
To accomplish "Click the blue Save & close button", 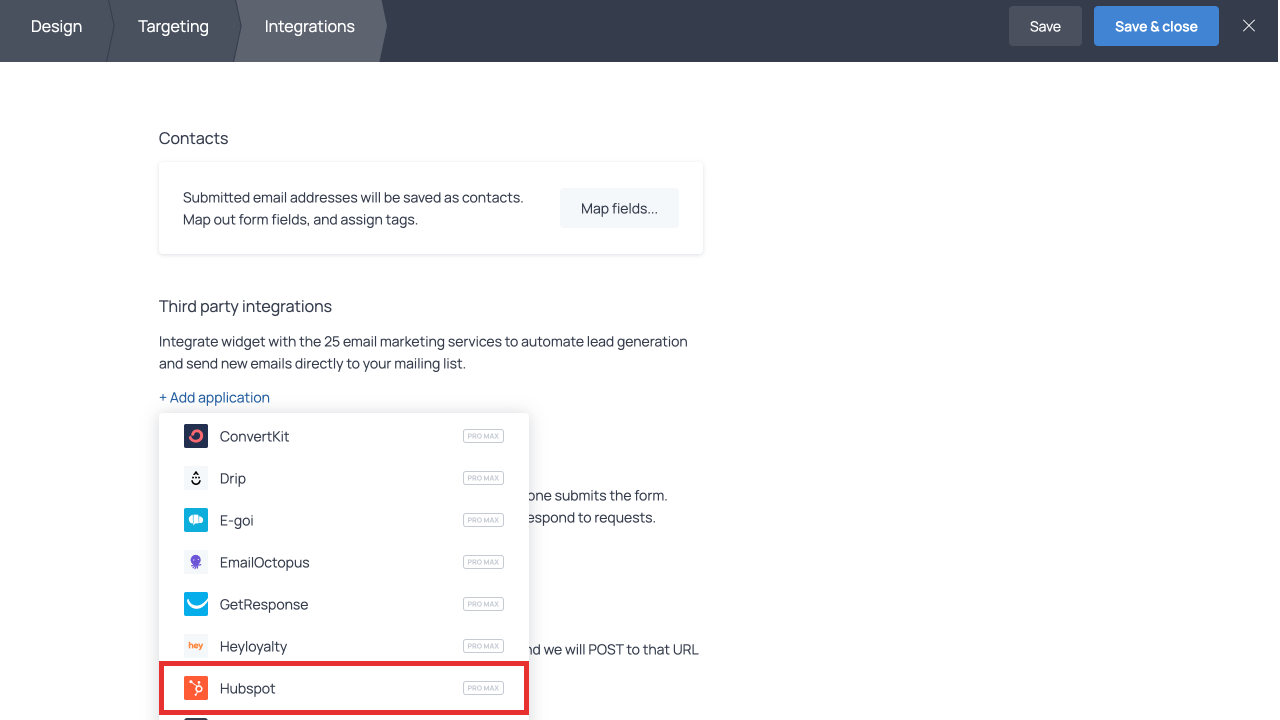I will (x=1156, y=27).
